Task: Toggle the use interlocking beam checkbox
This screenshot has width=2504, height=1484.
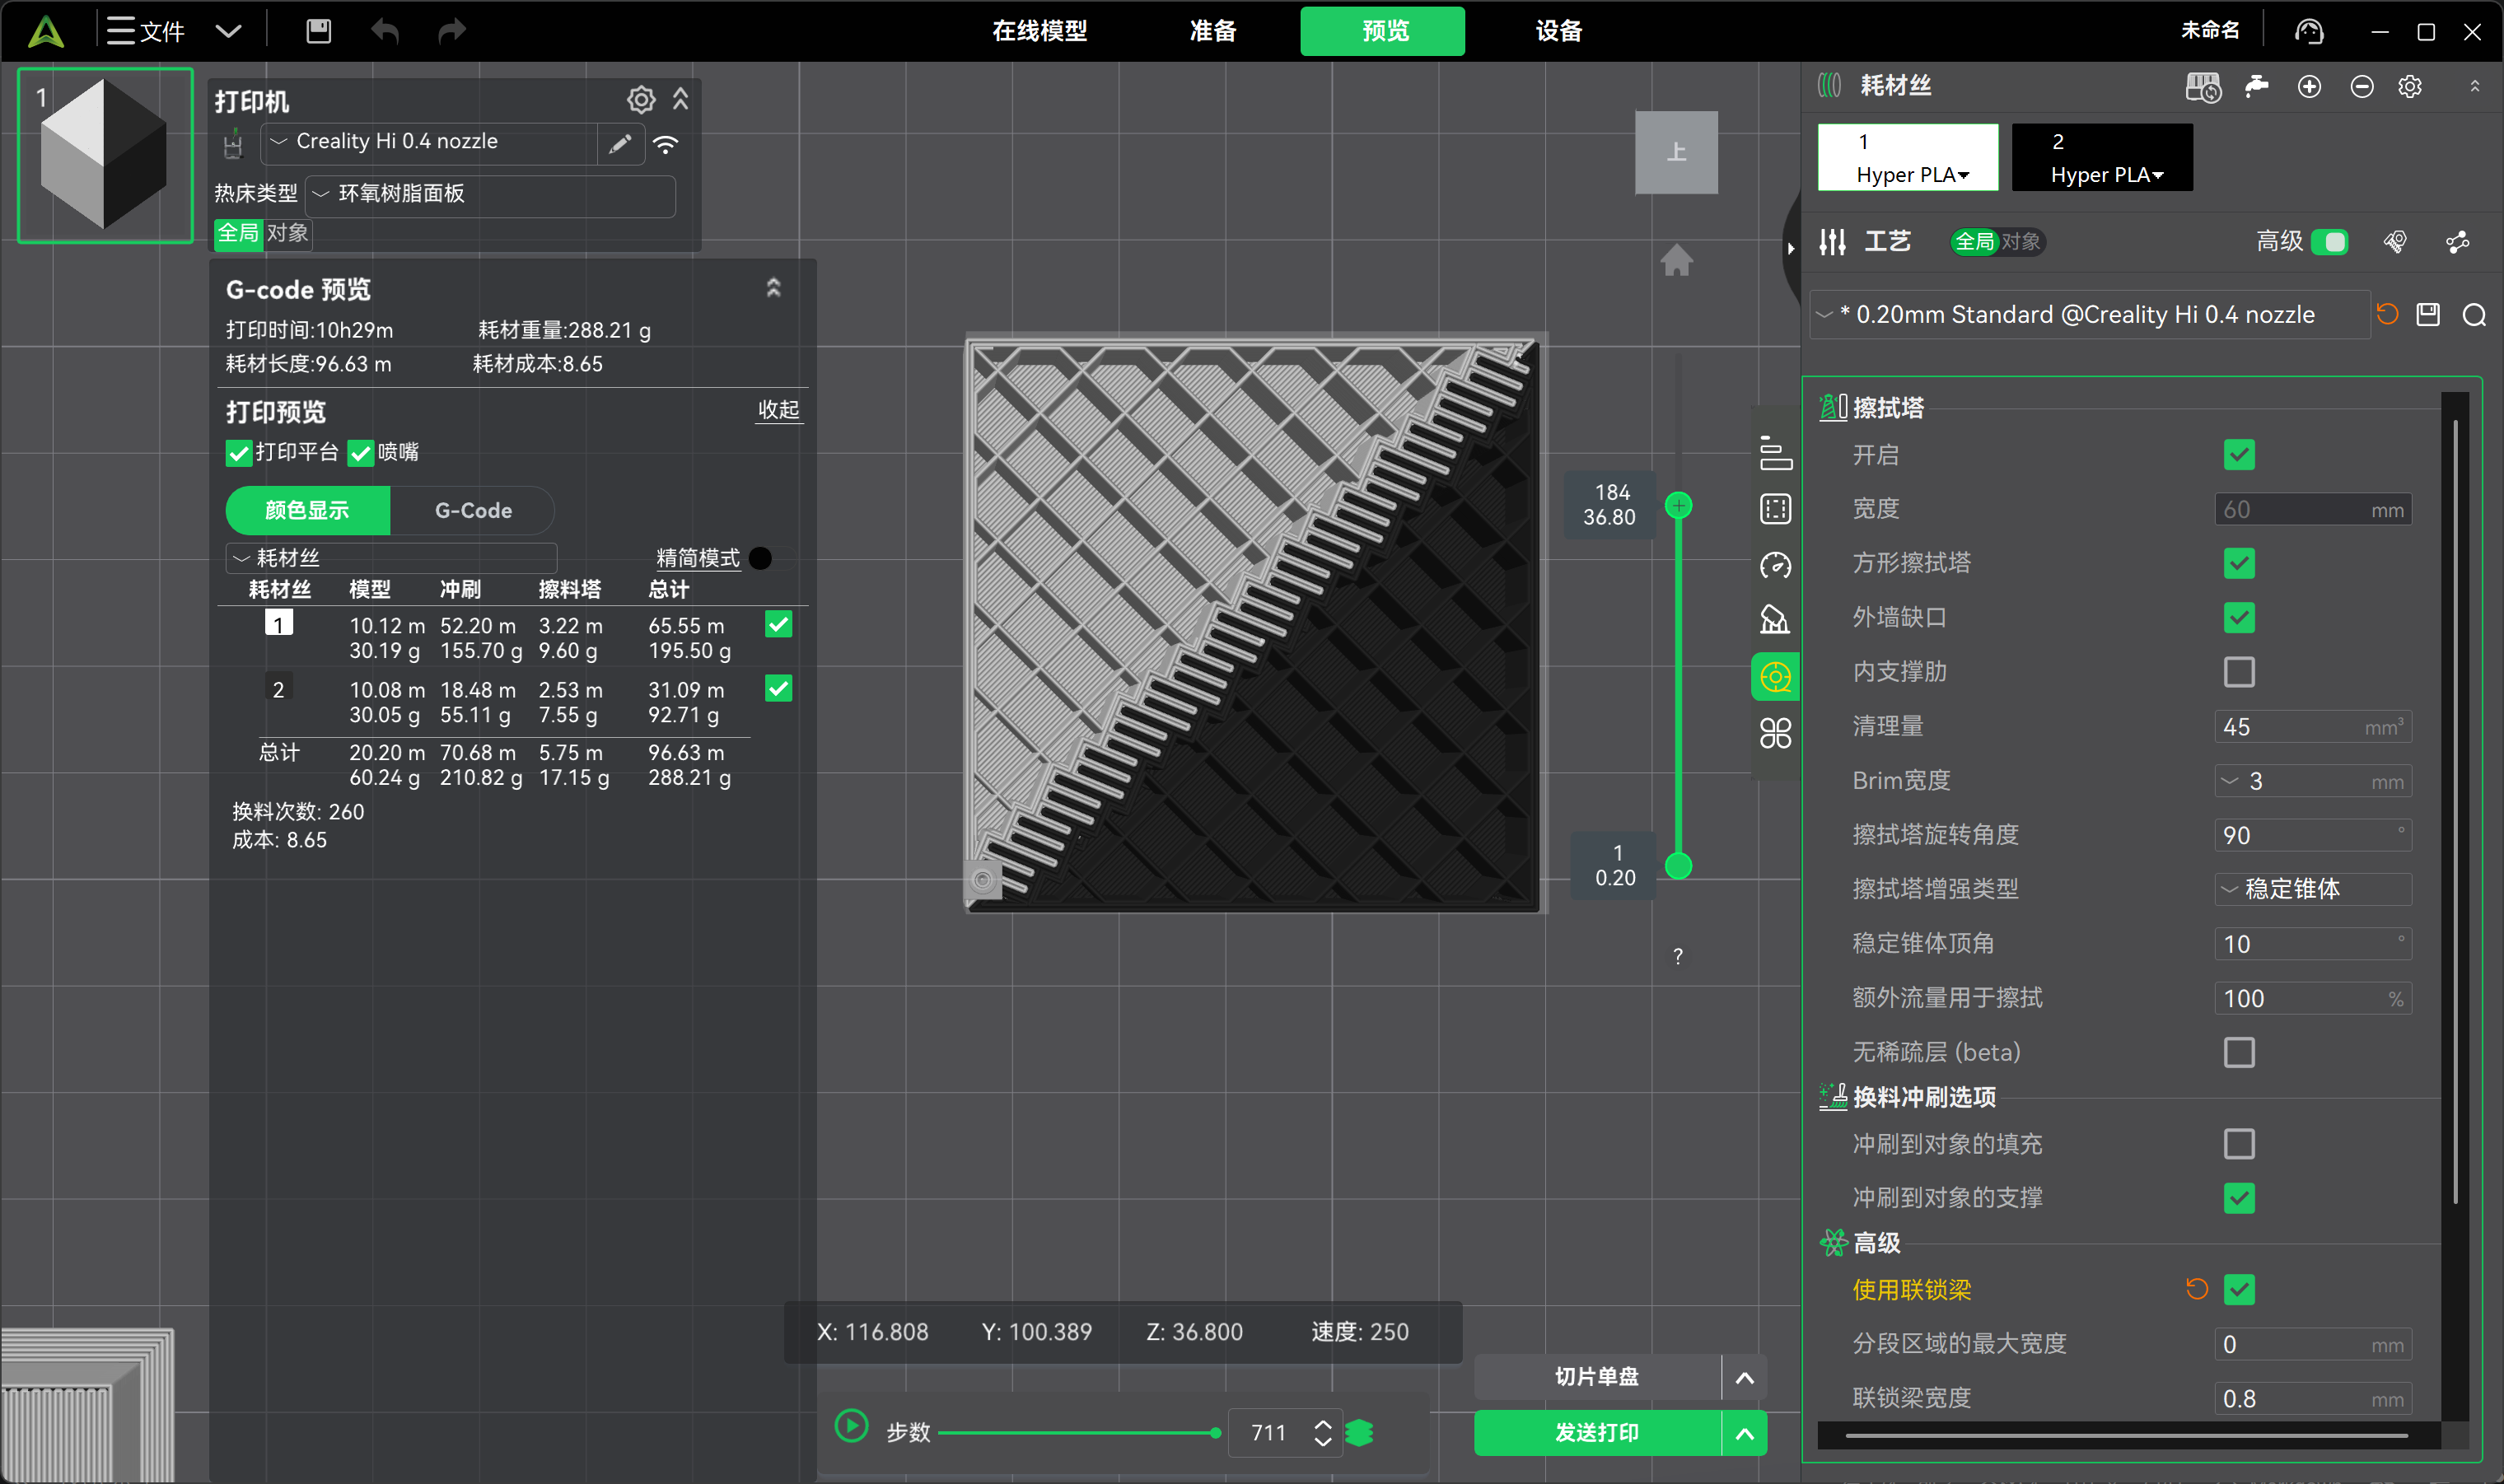Action: (2239, 1289)
